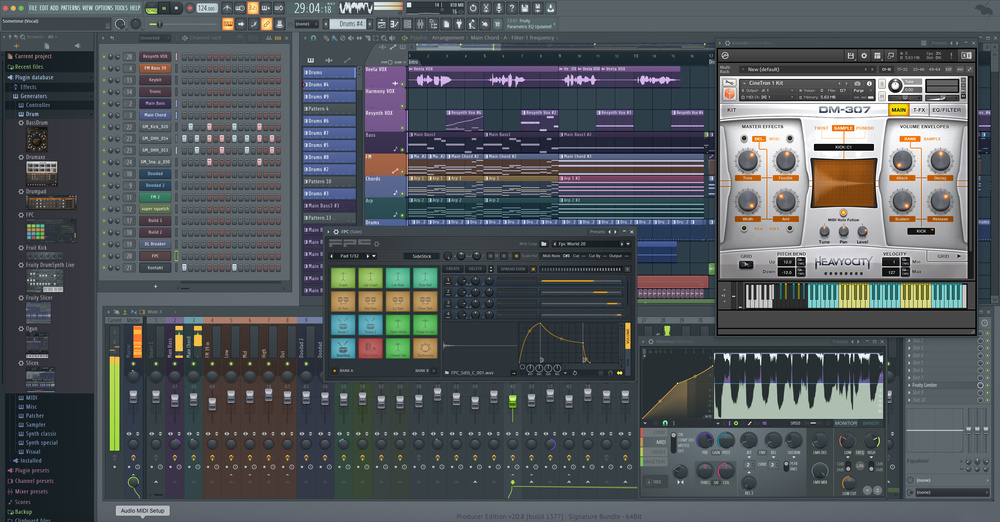Click the Attack knob in Volume Envelopes
Screen dimensions: 1000x522
click(x=901, y=159)
